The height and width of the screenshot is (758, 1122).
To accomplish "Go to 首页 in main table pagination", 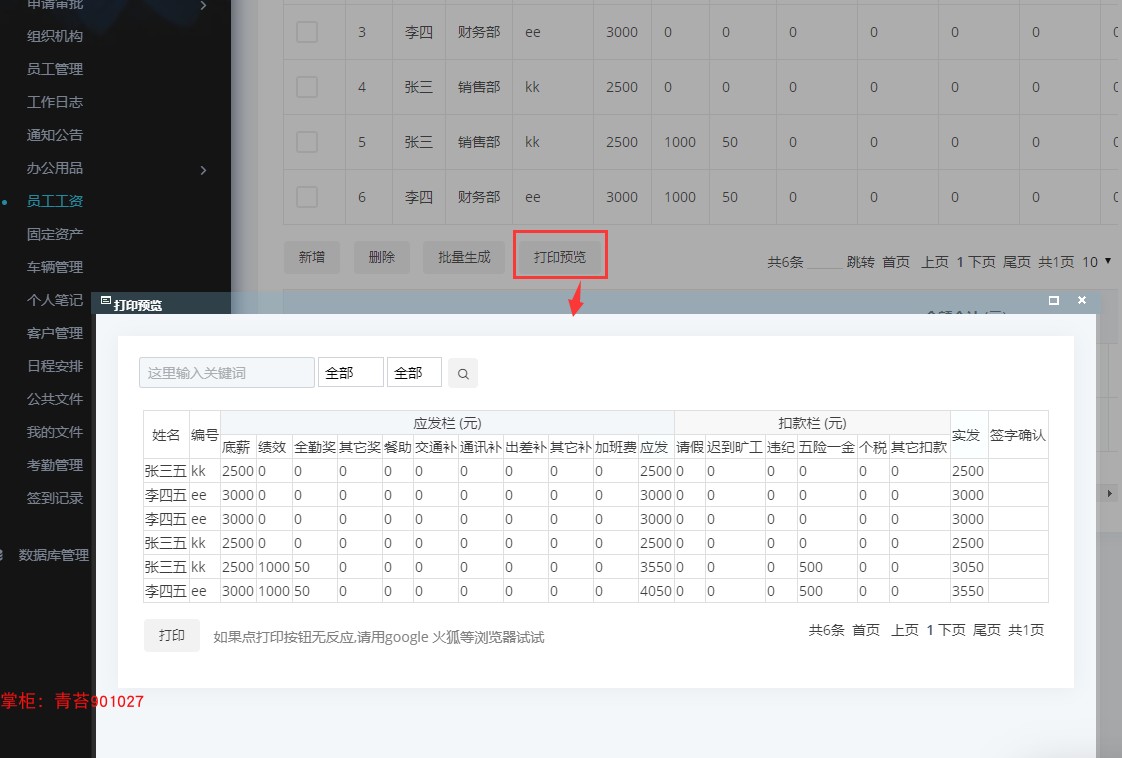I will click(x=896, y=262).
